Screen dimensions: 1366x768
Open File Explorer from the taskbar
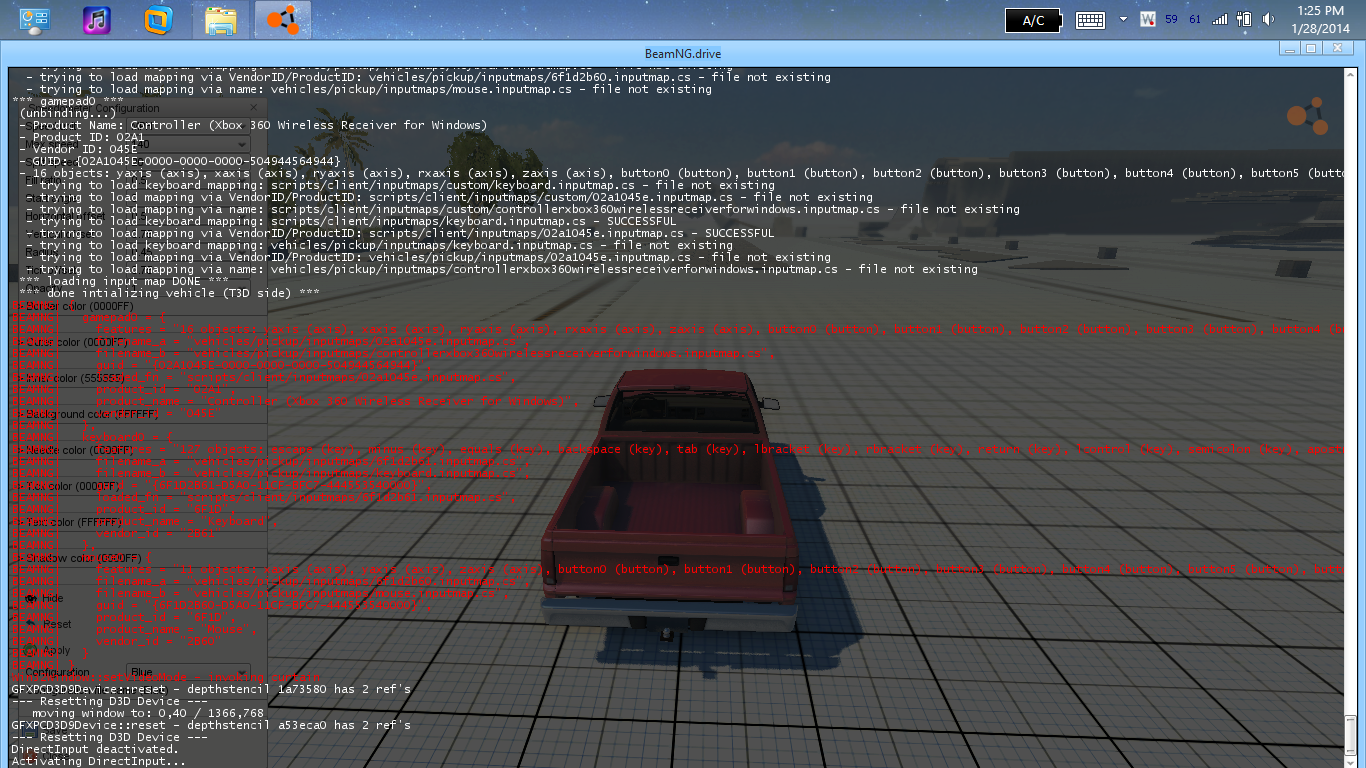coord(220,19)
